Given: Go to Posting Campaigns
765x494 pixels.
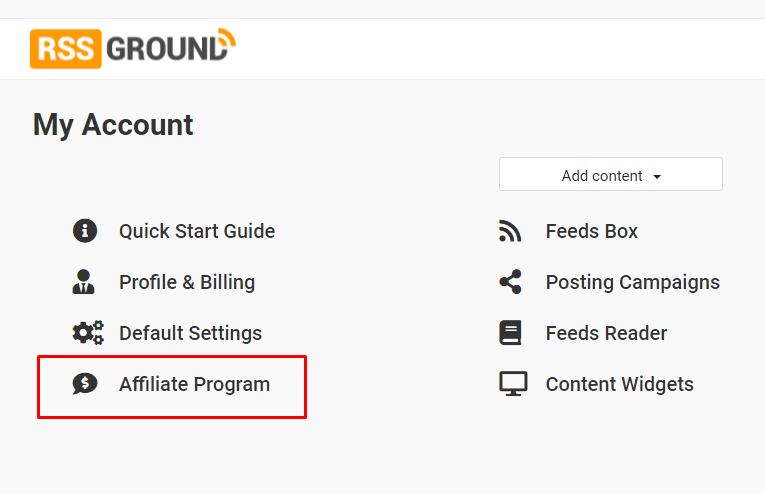Looking at the screenshot, I should 633,283.
